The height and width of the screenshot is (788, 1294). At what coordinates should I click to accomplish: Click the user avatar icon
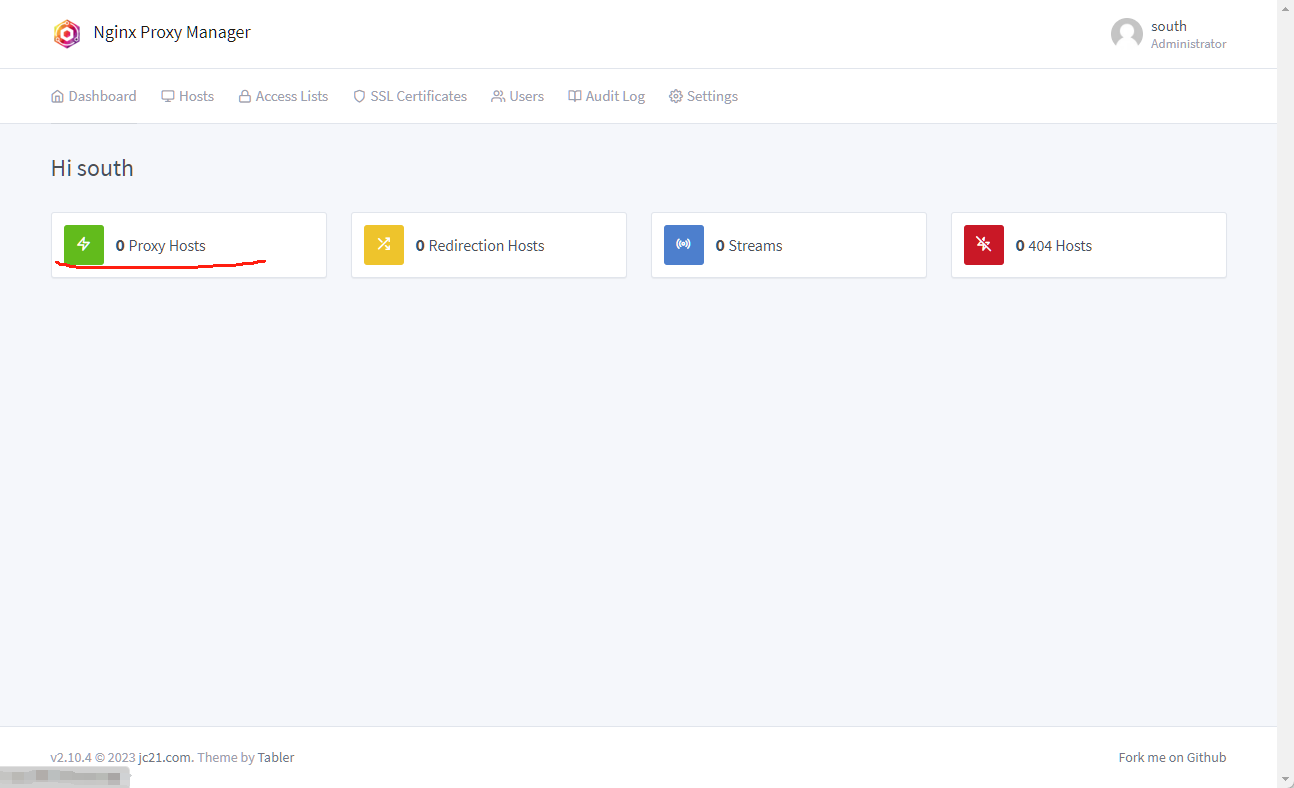click(x=1127, y=34)
